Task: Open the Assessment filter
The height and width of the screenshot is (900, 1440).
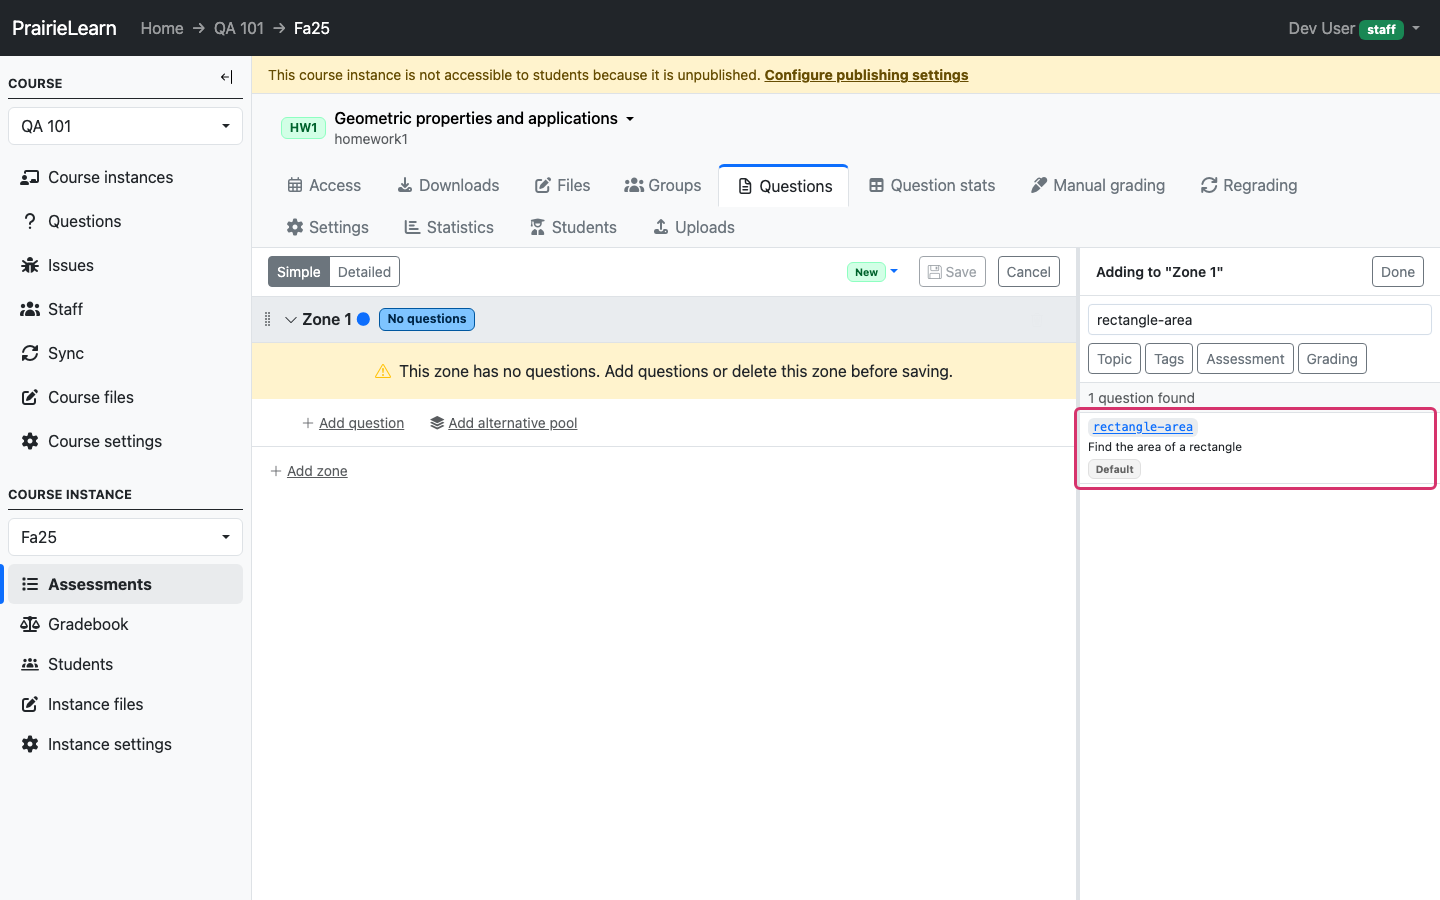Action: [1245, 359]
